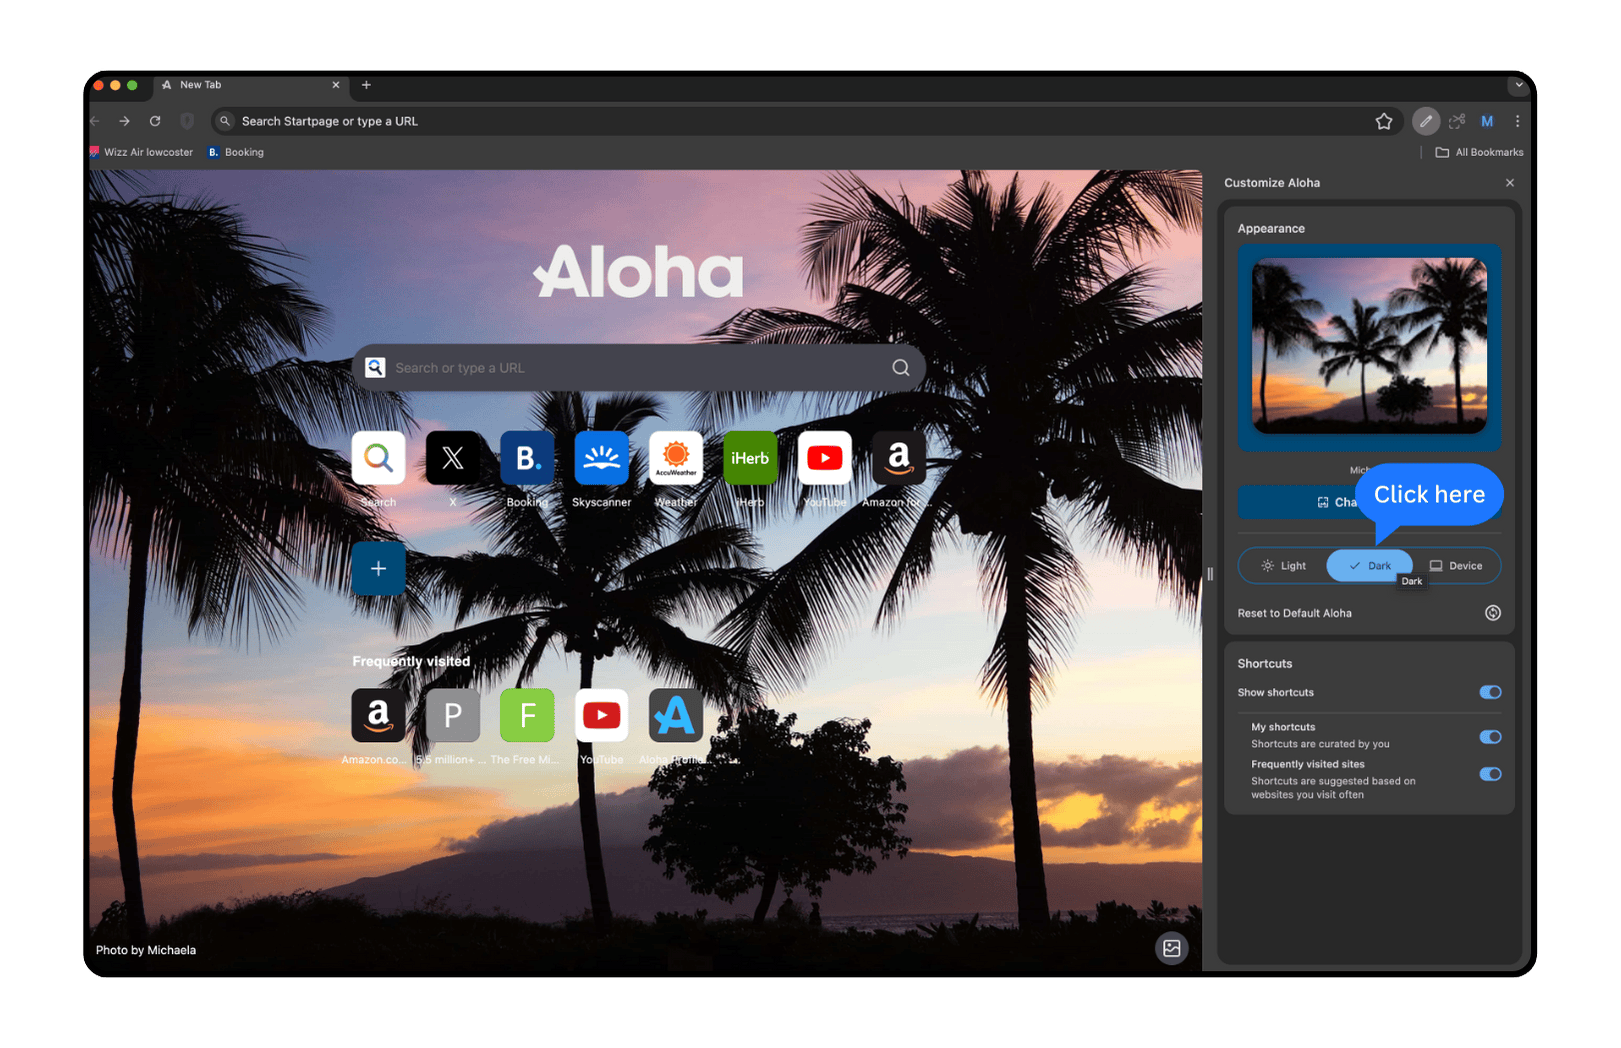Open the Amazon shortcut in the top row
The height and width of the screenshot is (1048, 1621).
coord(899,458)
